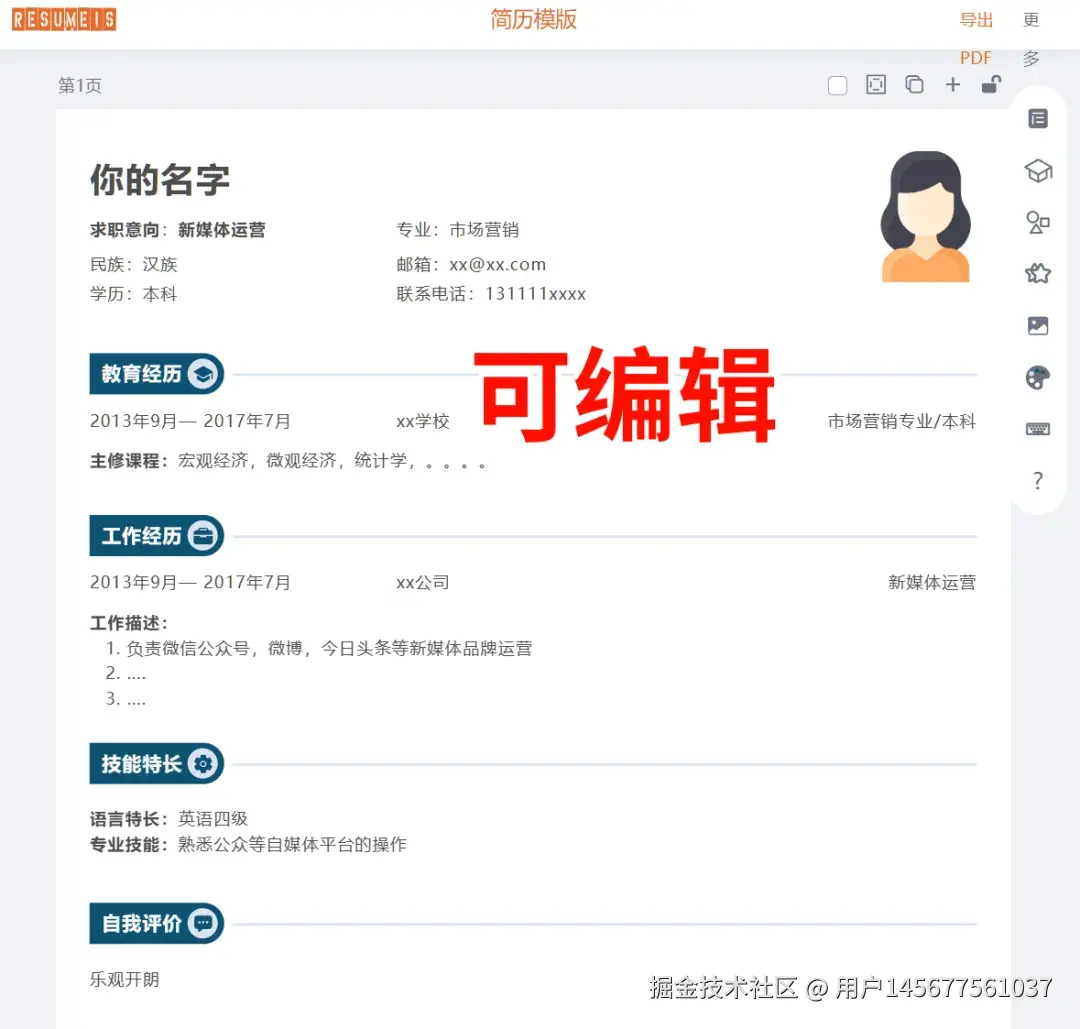Click the image insert icon in sidebar
The image size is (1080, 1029).
click(1037, 325)
